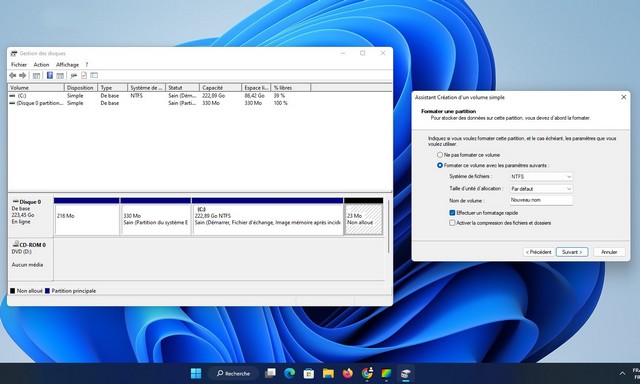Sort by the Type column header
Screen dimensions: 640x384
[113, 88]
